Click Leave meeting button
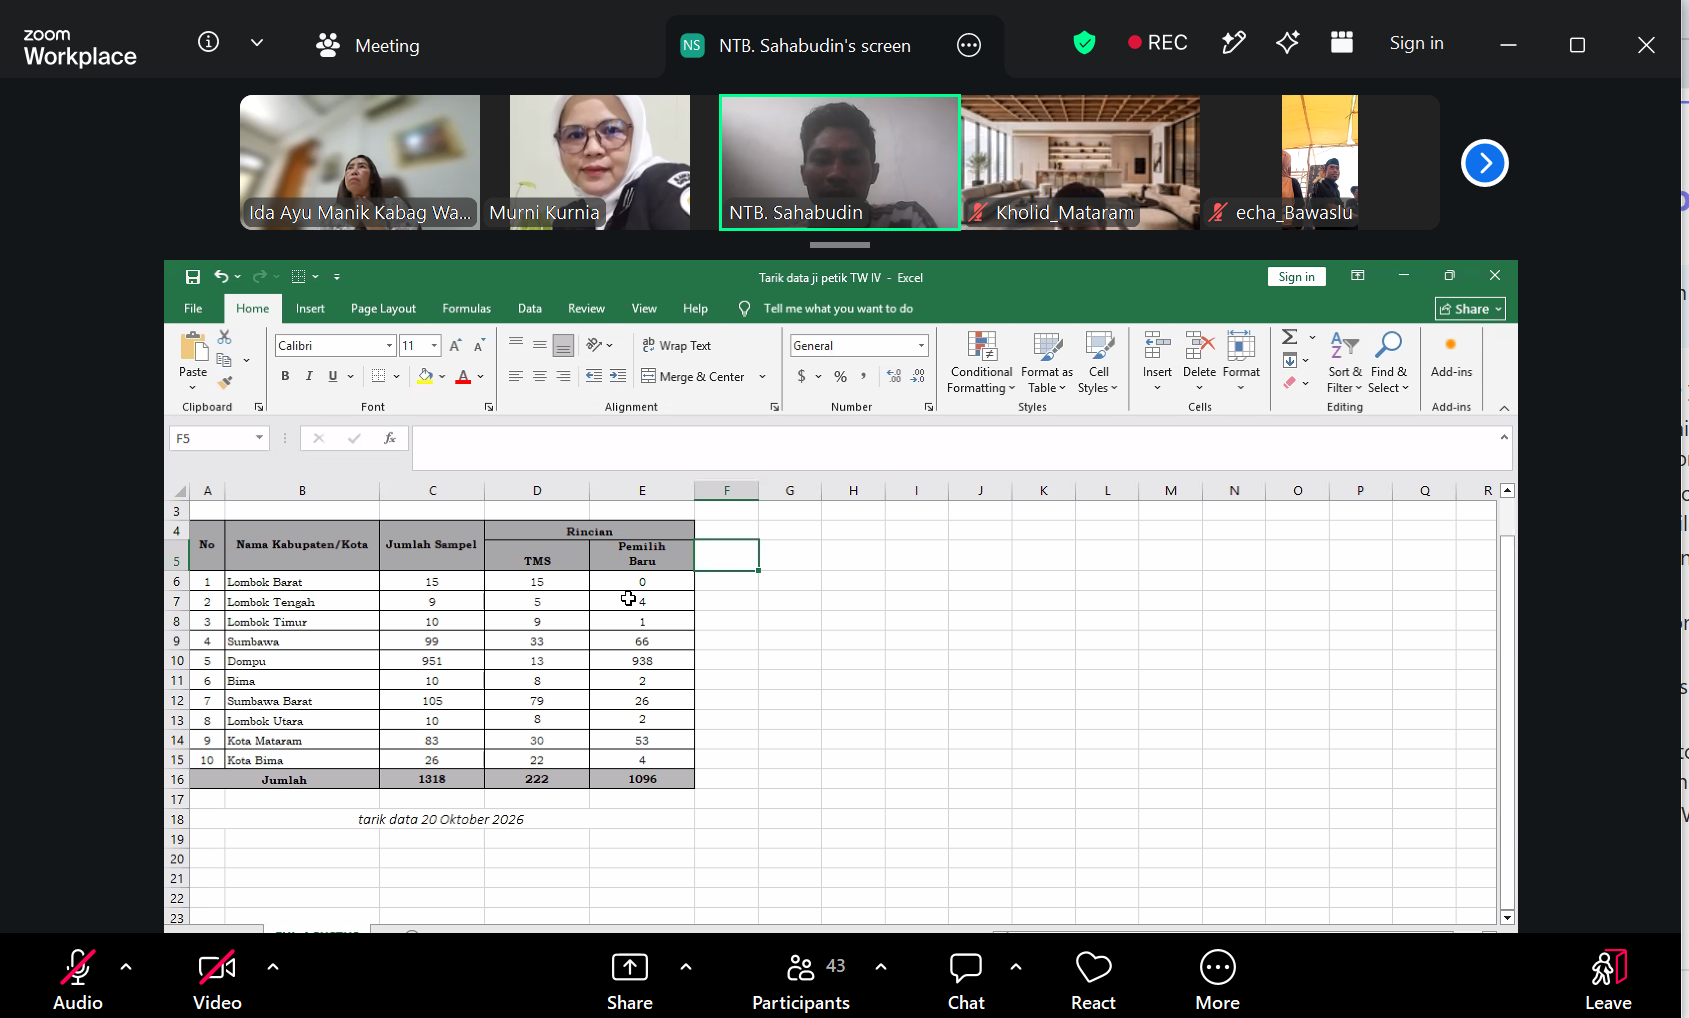The width and height of the screenshot is (1689, 1018). [x=1608, y=980]
